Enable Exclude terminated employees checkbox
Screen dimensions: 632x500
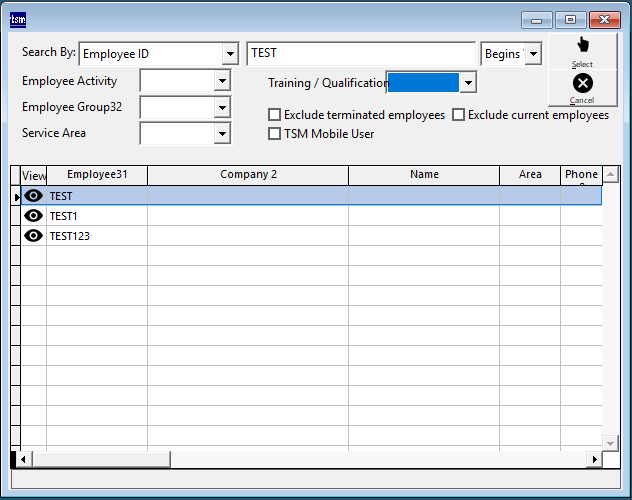tap(275, 115)
